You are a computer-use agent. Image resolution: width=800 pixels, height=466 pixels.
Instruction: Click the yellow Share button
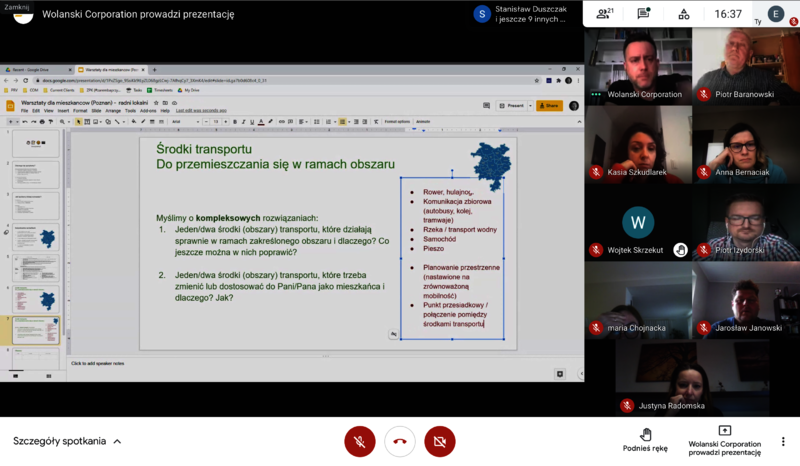pyautogui.click(x=549, y=106)
